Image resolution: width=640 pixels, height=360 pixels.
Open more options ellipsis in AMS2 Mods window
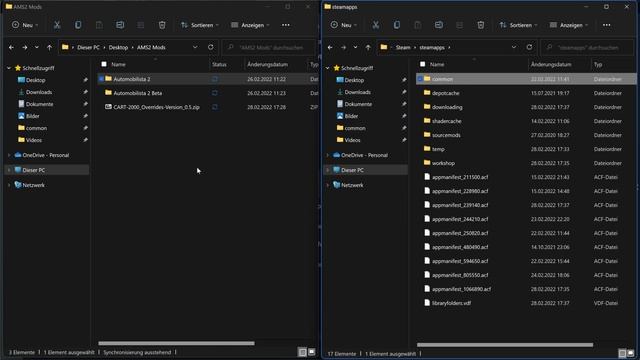click(x=286, y=25)
